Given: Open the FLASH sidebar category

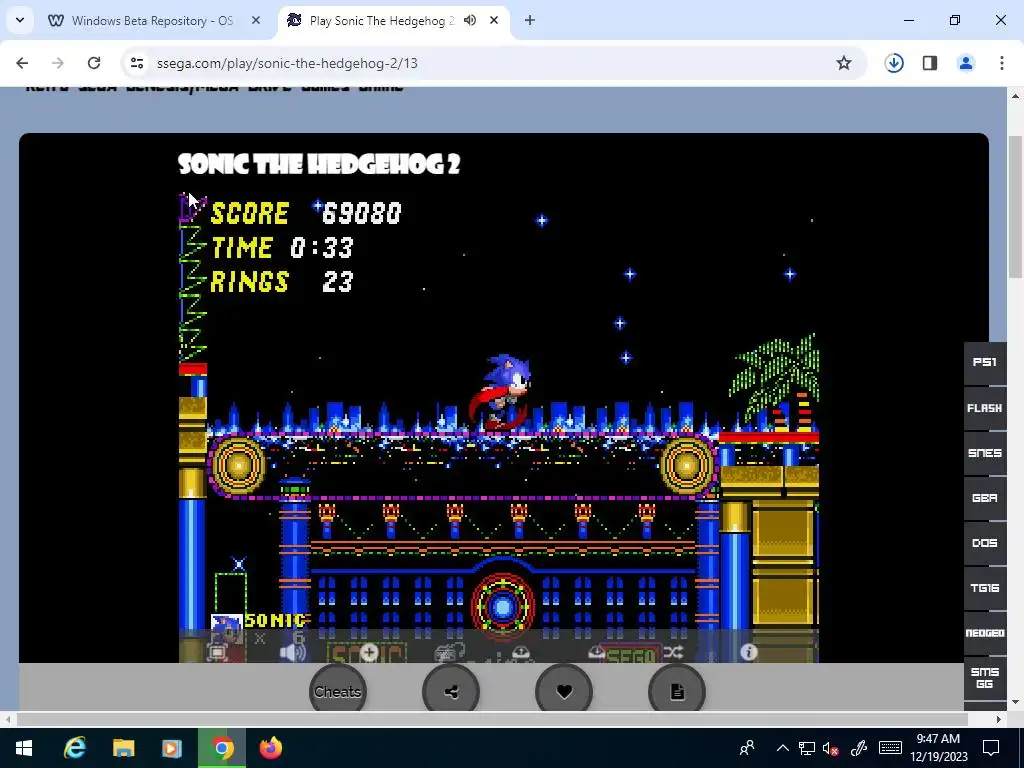Looking at the screenshot, I should tap(985, 408).
